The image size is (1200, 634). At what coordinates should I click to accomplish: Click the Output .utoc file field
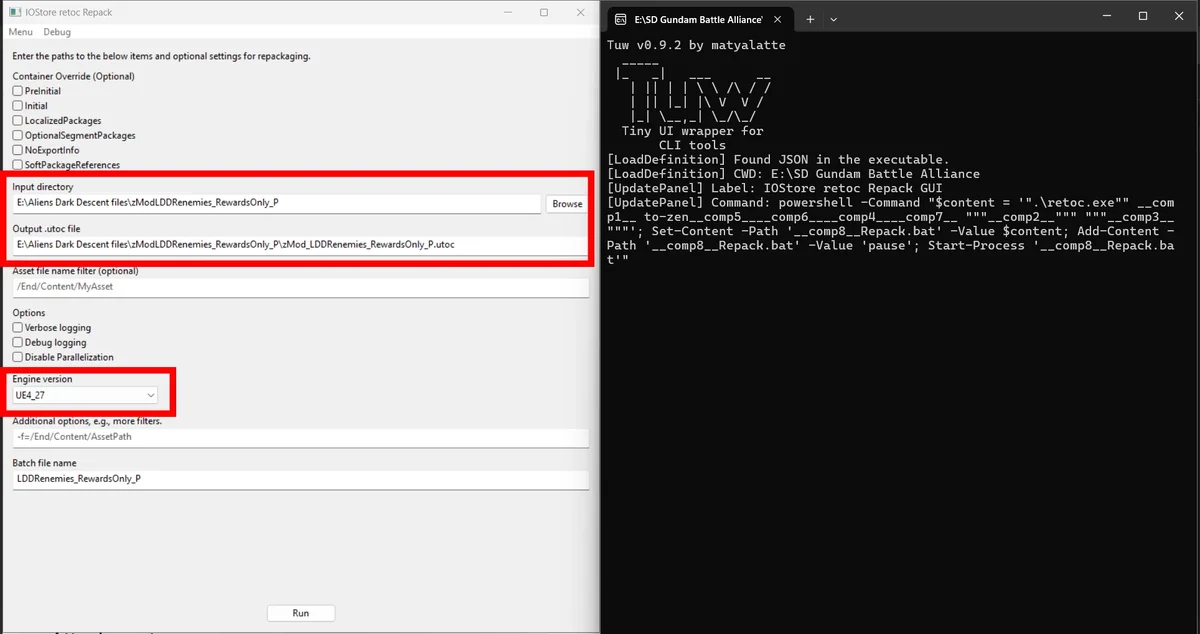point(300,245)
